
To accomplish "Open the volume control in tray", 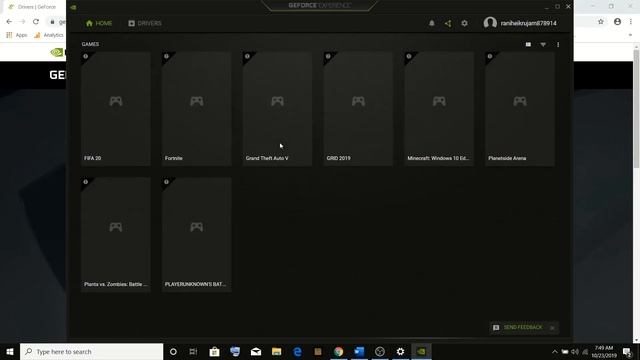I will [x=575, y=352].
